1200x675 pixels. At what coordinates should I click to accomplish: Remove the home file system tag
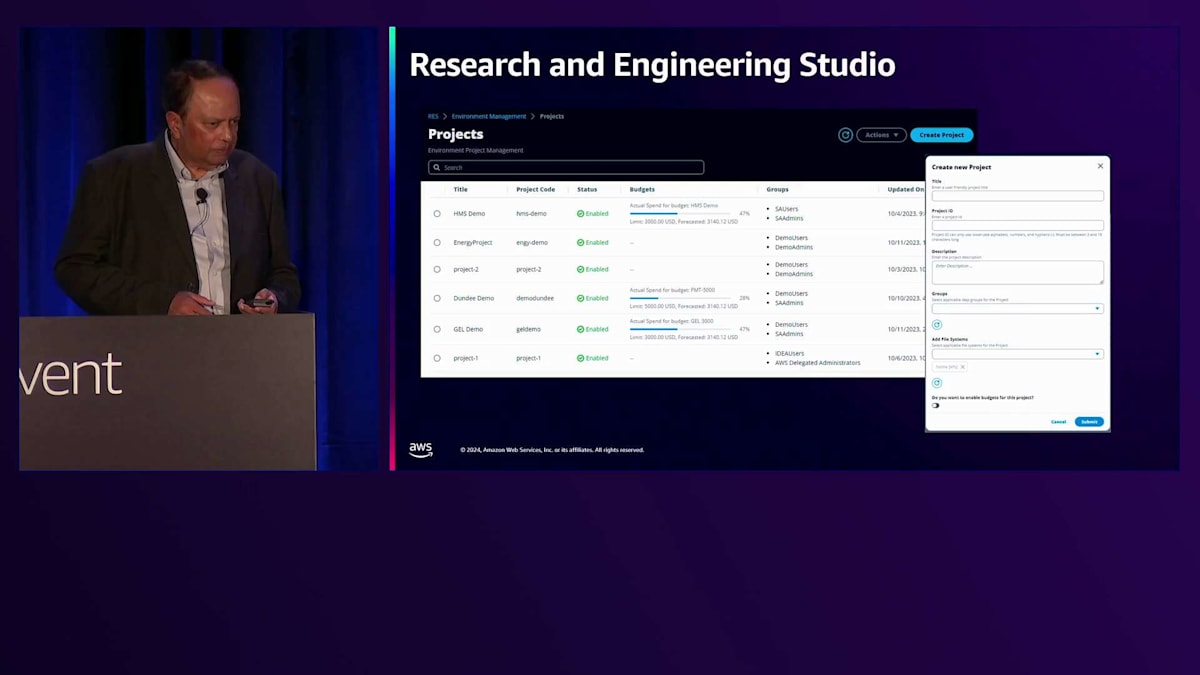pyautogui.click(x=963, y=367)
